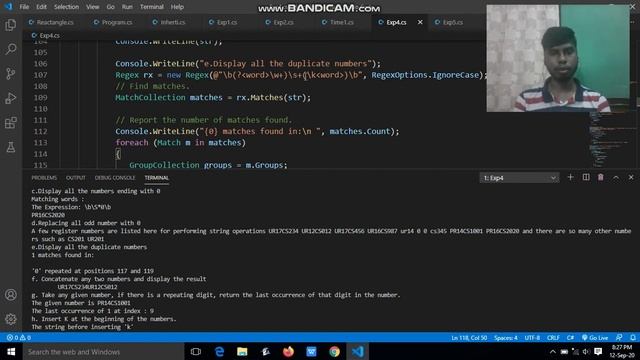Close the terminal panel
The height and width of the screenshot is (360, 640).
(631, 177)
